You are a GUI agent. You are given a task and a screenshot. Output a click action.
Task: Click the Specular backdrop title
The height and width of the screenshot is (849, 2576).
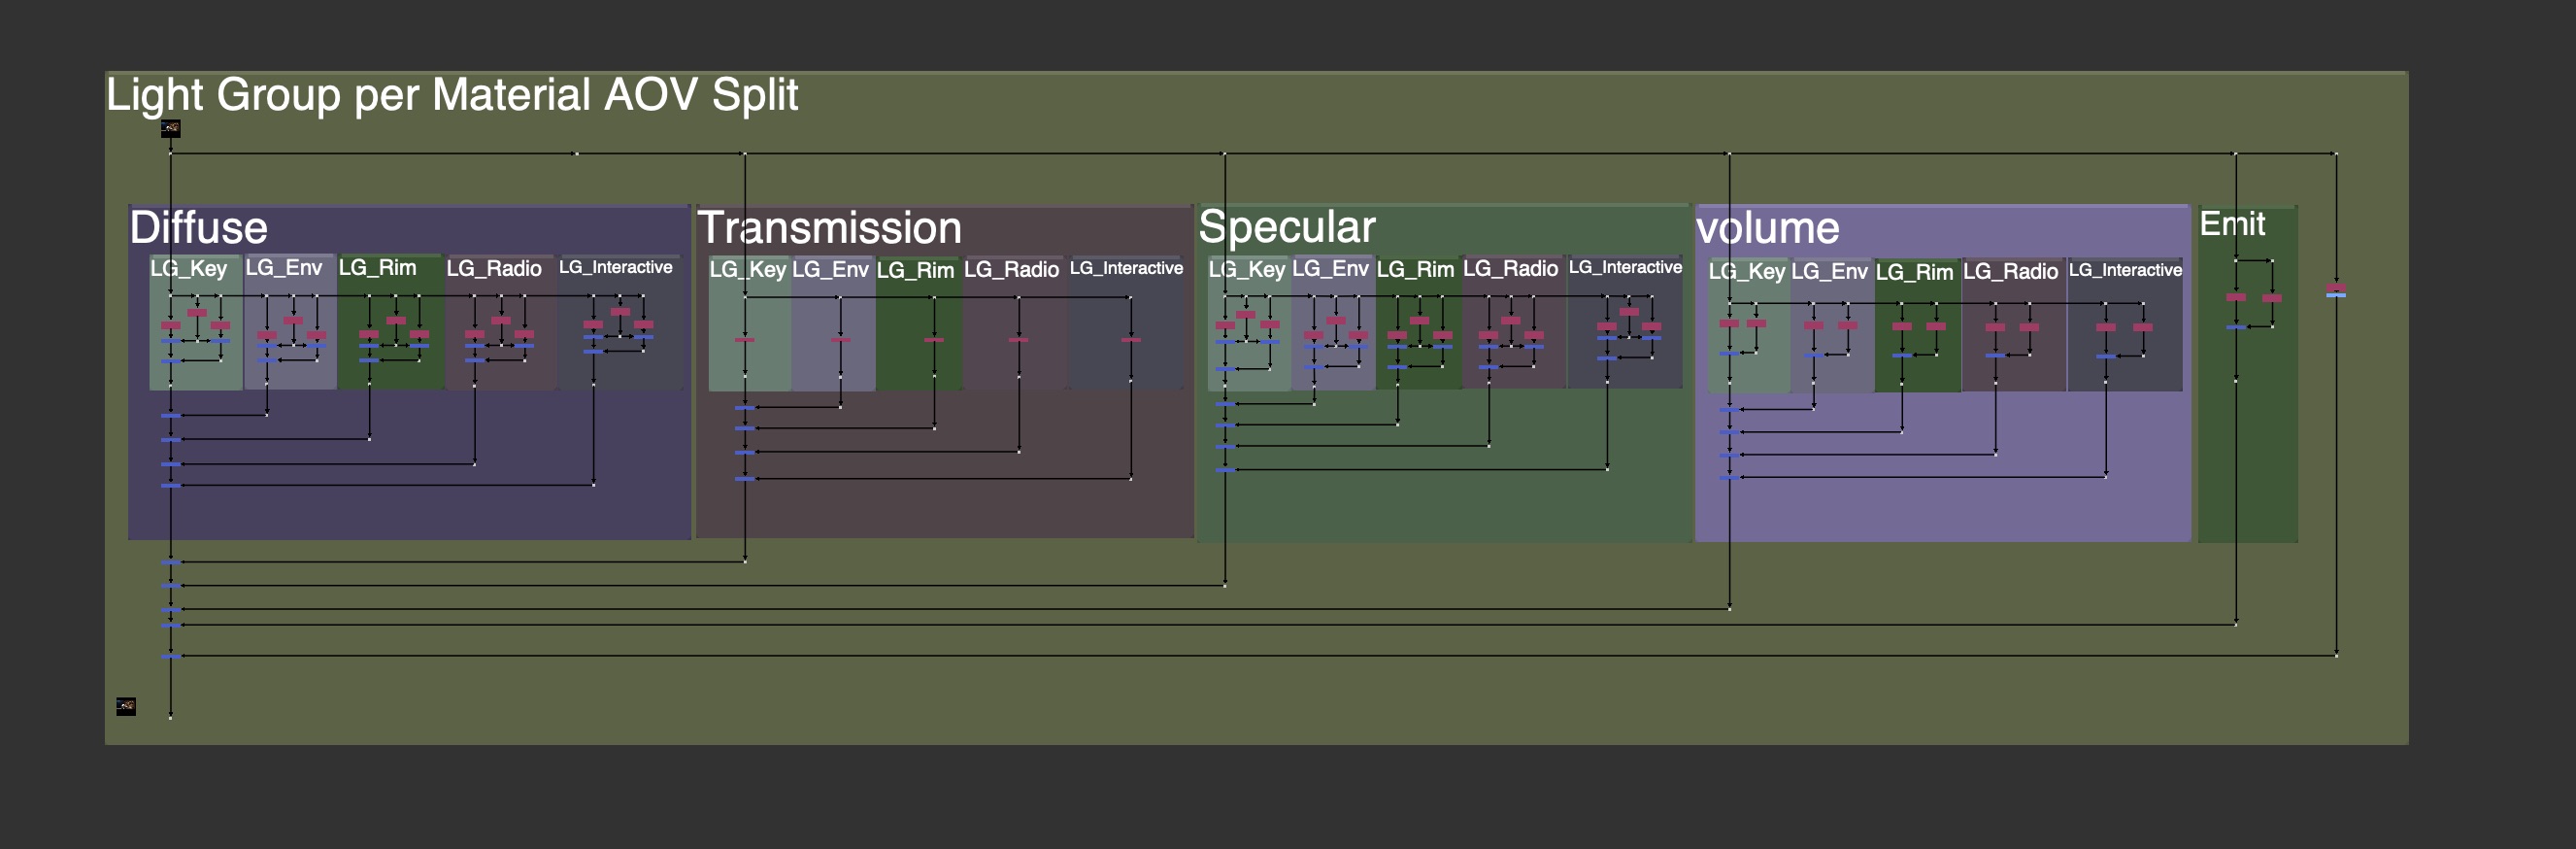tap(1286, 227)
